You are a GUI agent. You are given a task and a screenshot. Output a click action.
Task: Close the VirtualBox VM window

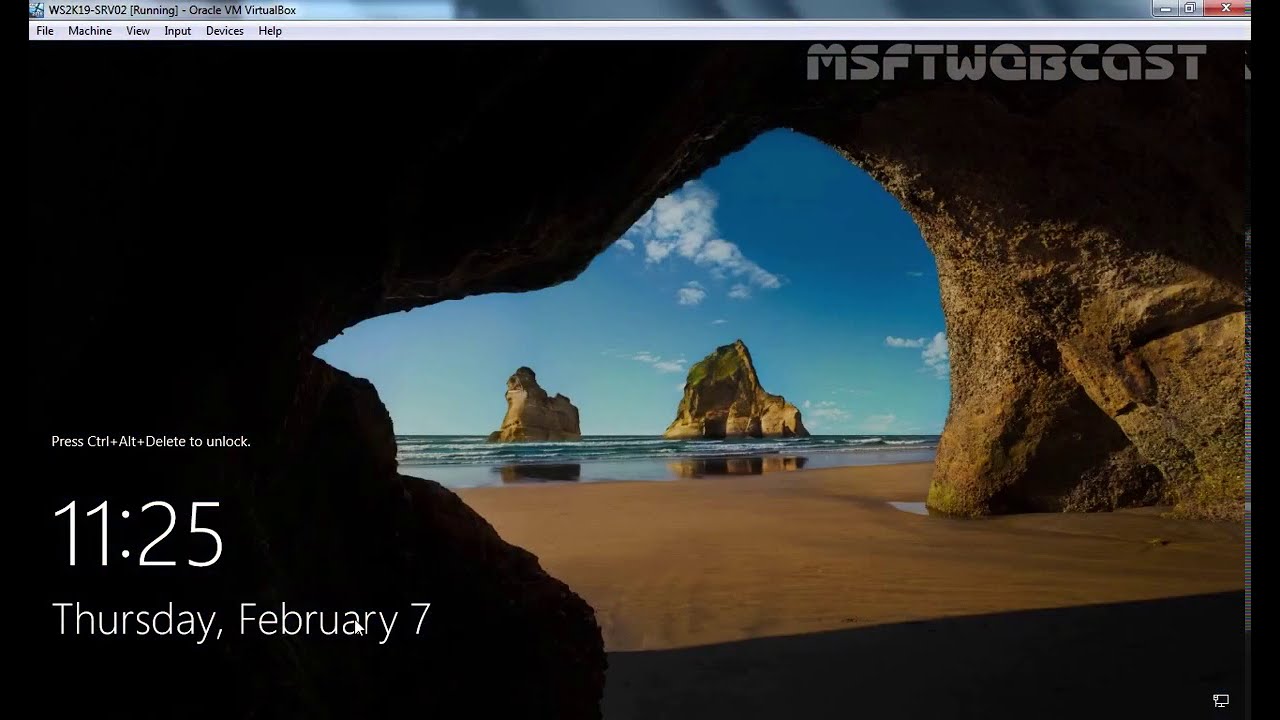[1225, 8]
